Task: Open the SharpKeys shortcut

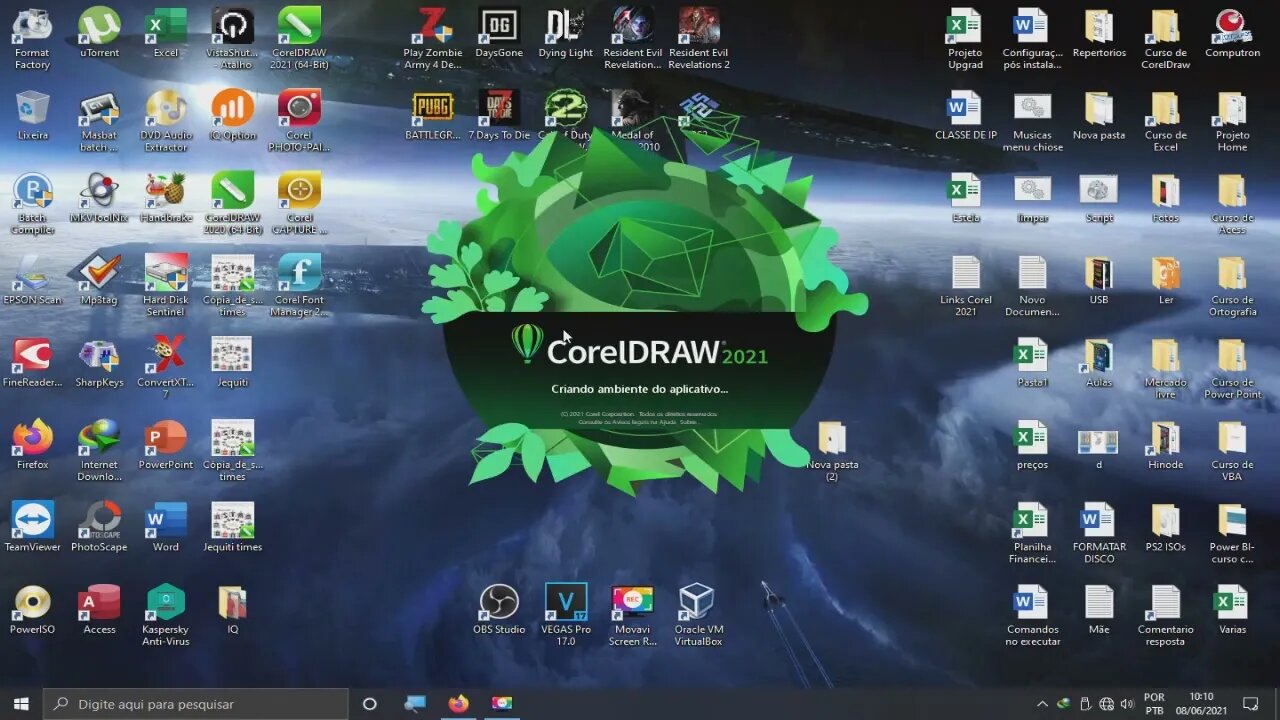Action: [99, 362]
